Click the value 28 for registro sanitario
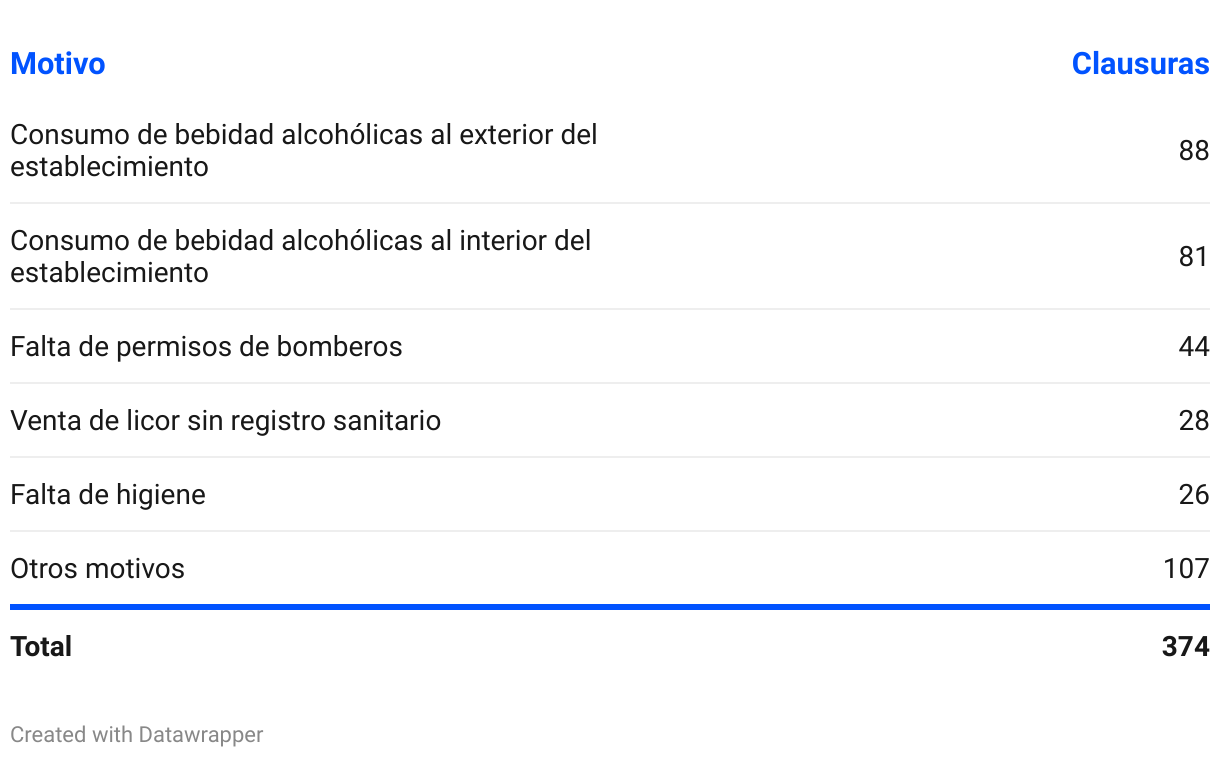The height and width of the screenshot is (758, 1220). [1194, 421]
